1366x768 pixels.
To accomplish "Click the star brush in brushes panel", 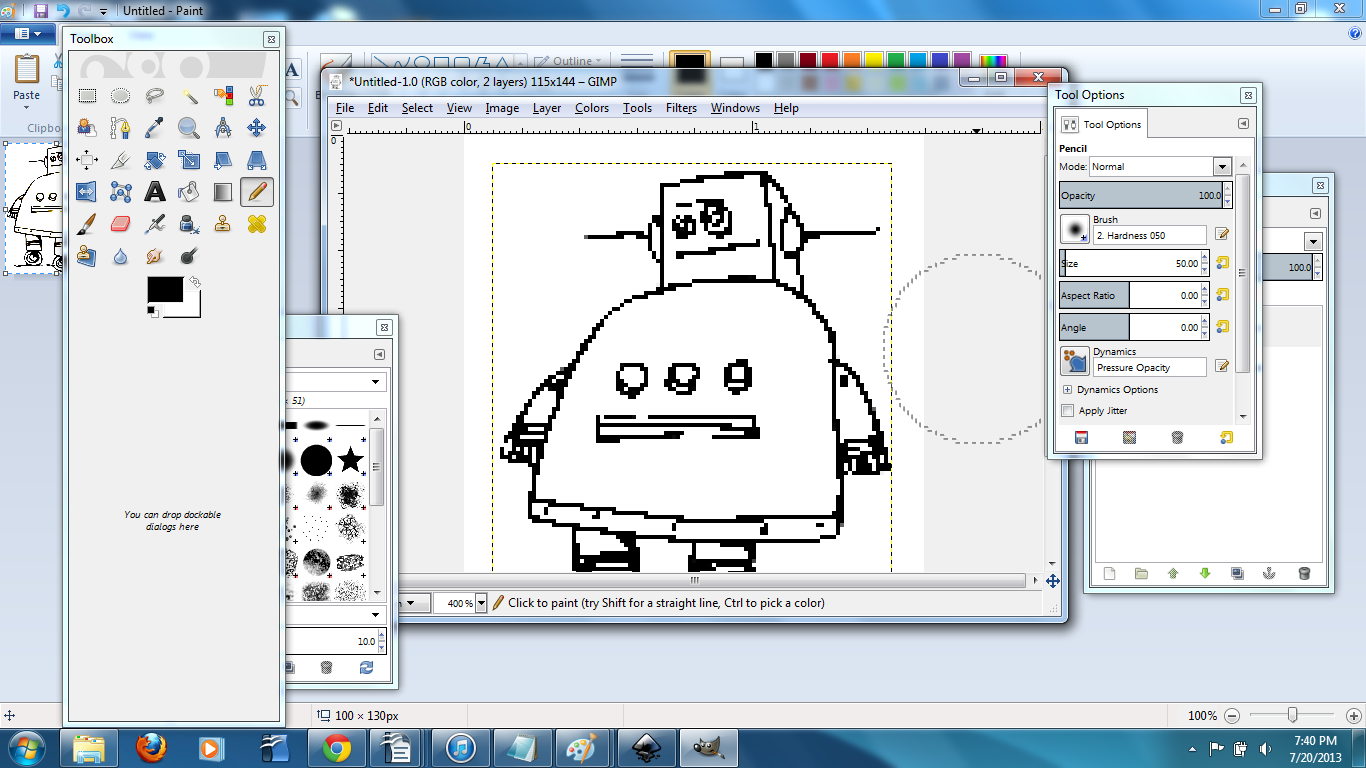I will click(x=350, y=460).
